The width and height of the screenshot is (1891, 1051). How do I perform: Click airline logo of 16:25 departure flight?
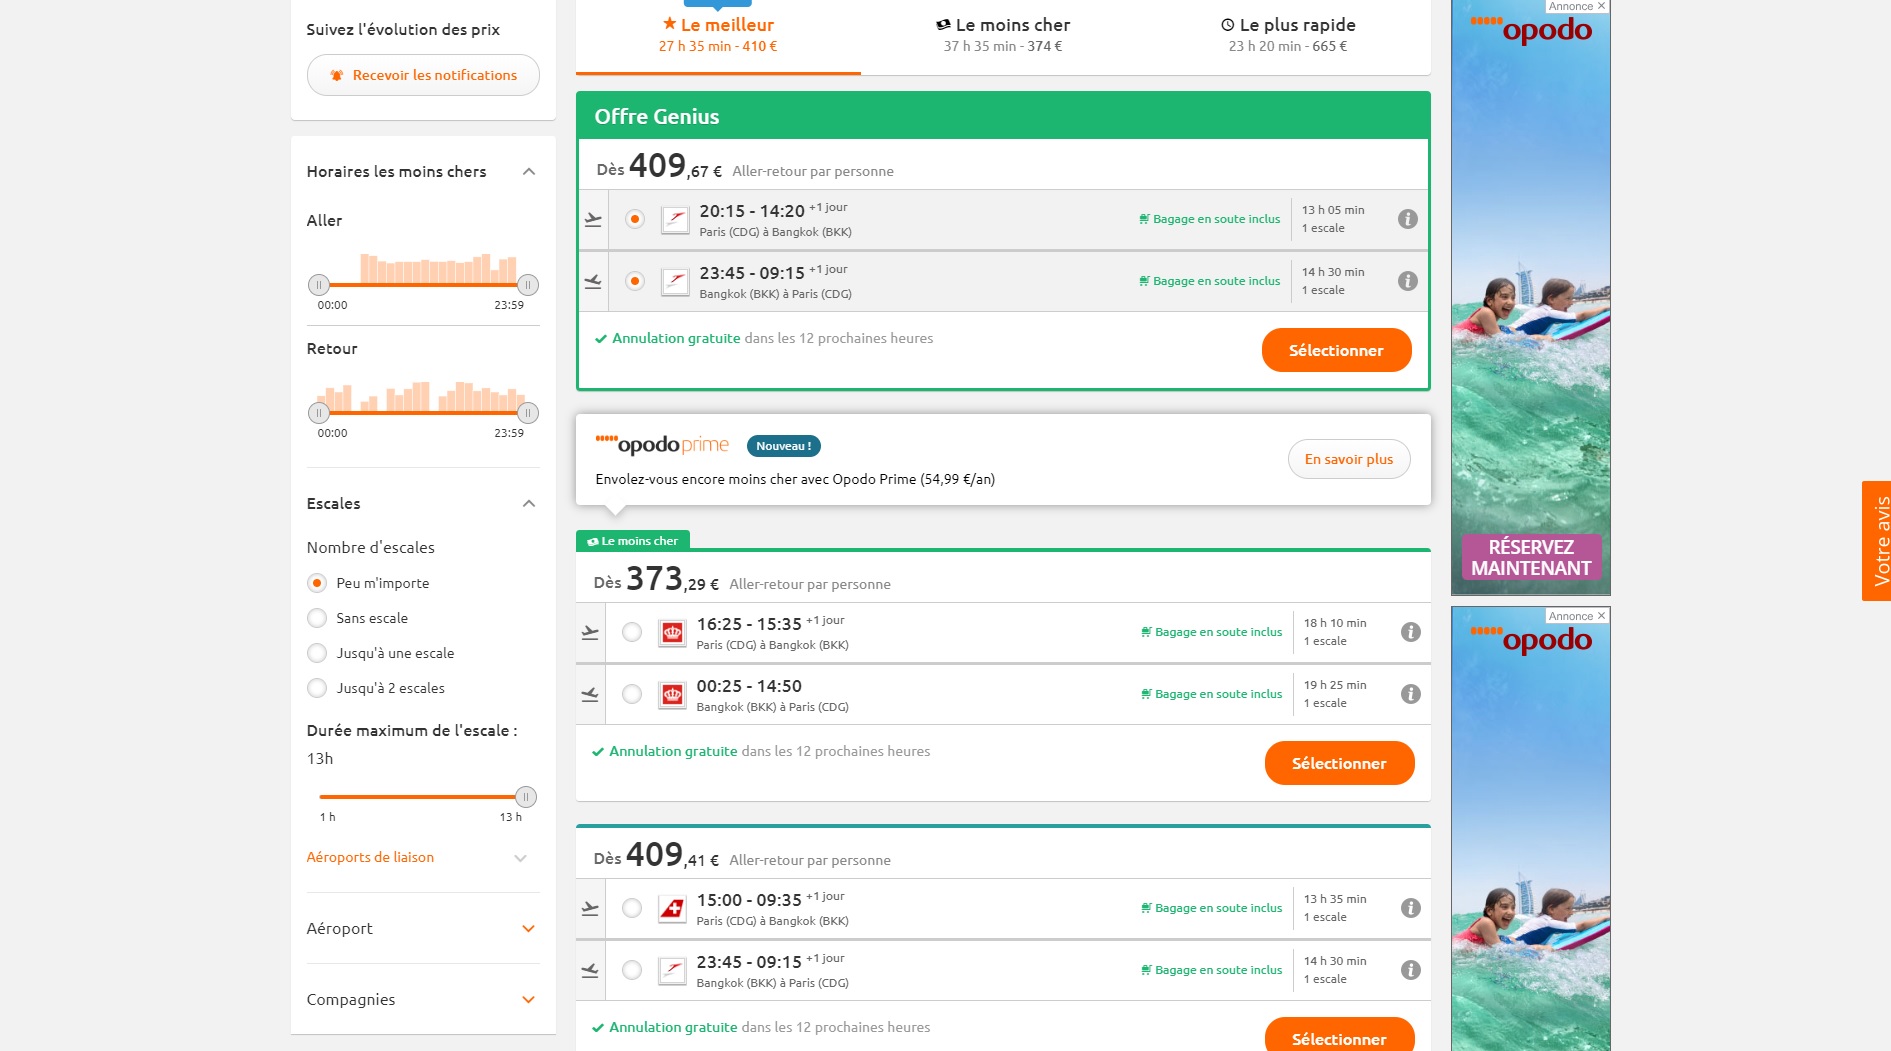[x=672, y=633]
